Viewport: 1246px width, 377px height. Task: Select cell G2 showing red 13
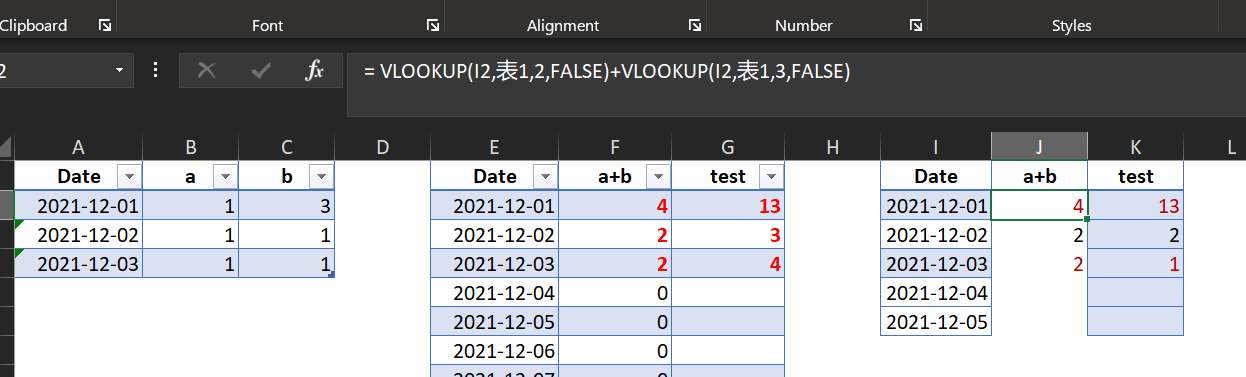(x=728, y=206)
